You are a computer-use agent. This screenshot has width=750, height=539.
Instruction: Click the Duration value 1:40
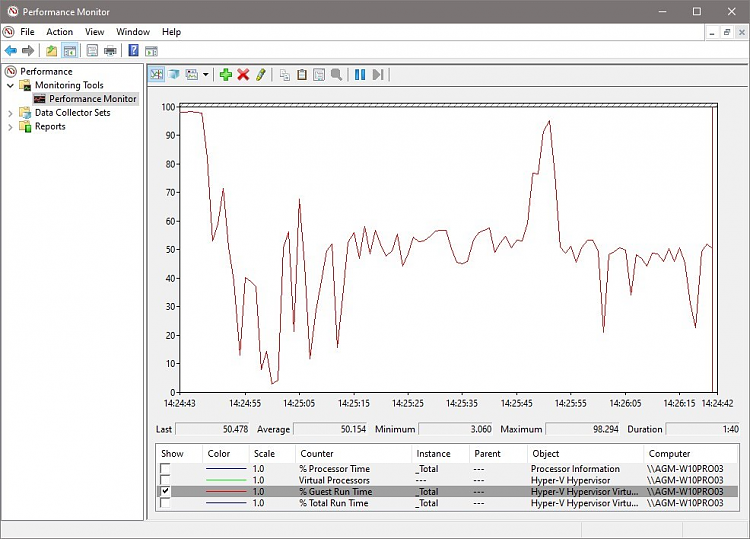coord(703,429)
